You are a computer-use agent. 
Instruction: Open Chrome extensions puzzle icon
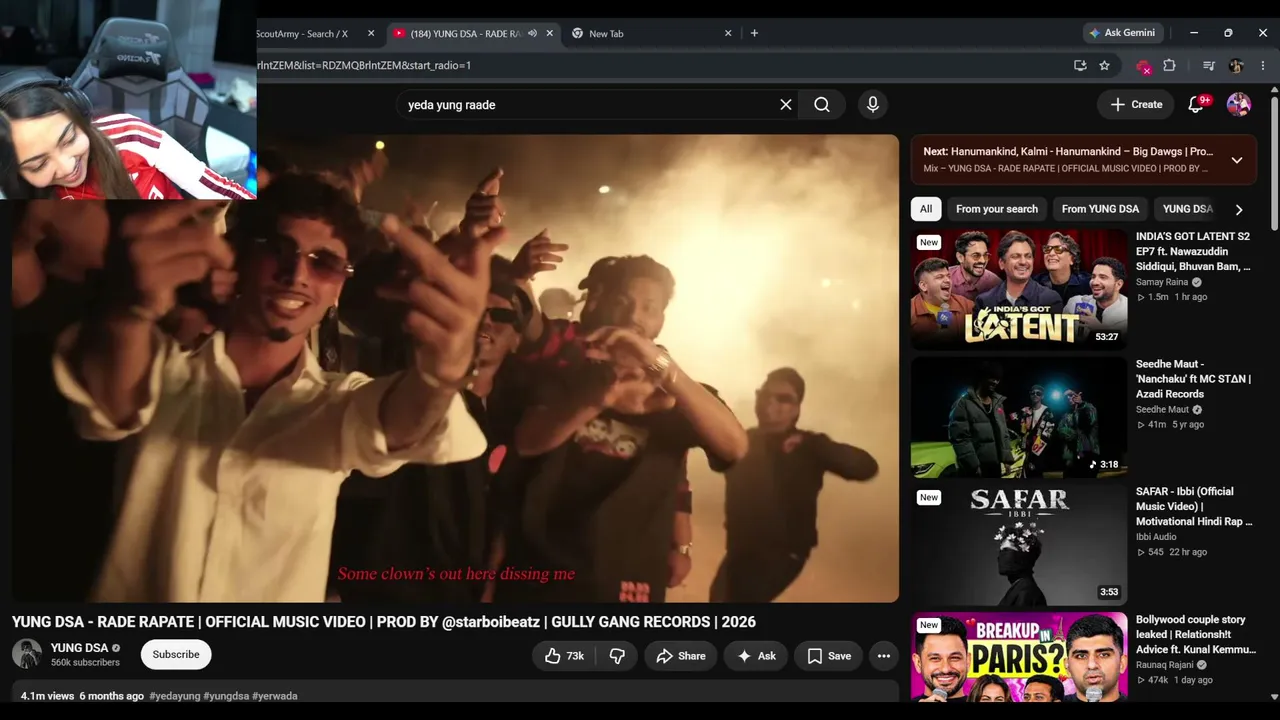pos(1169,65)
